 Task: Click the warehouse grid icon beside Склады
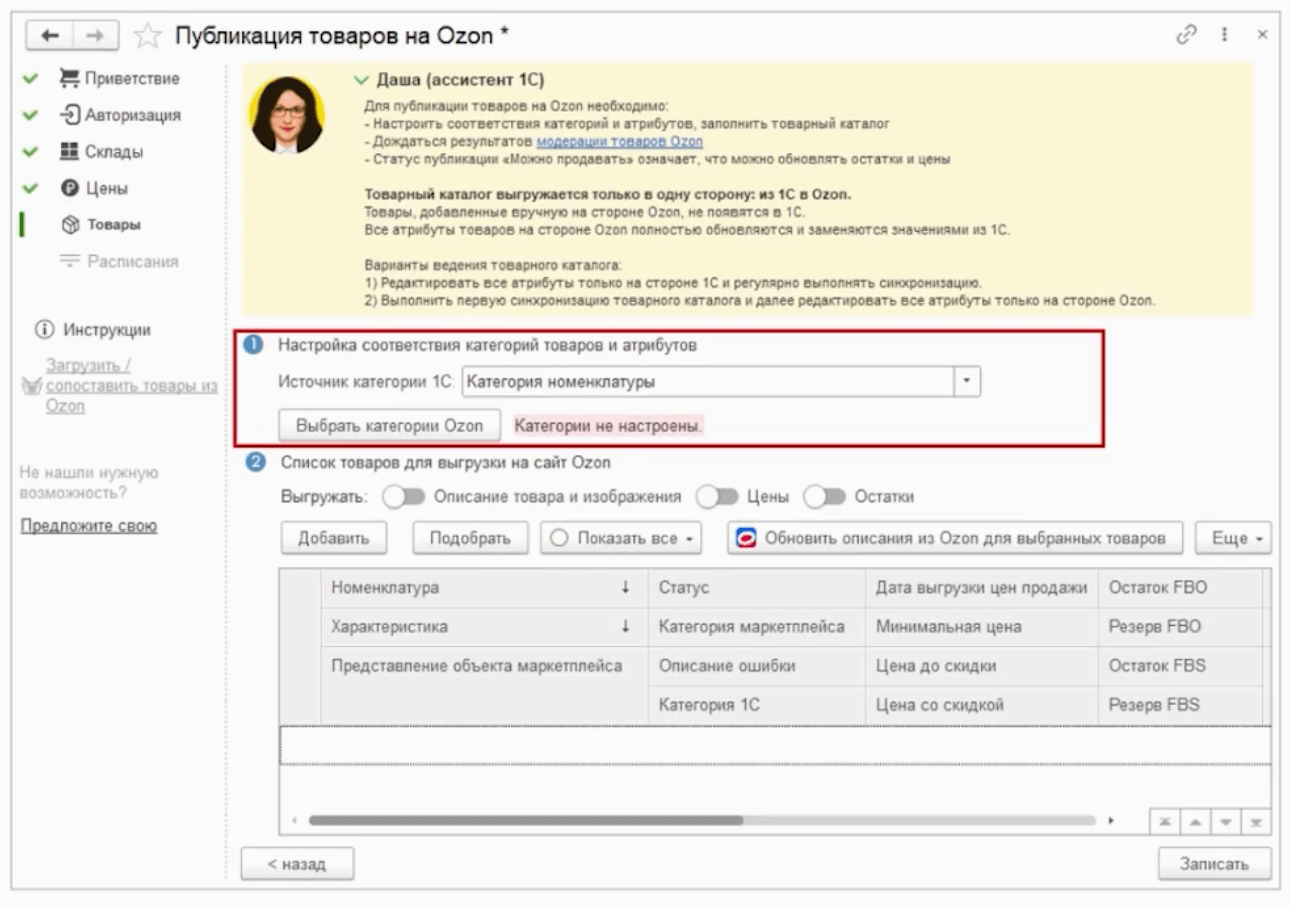[69, 152]
